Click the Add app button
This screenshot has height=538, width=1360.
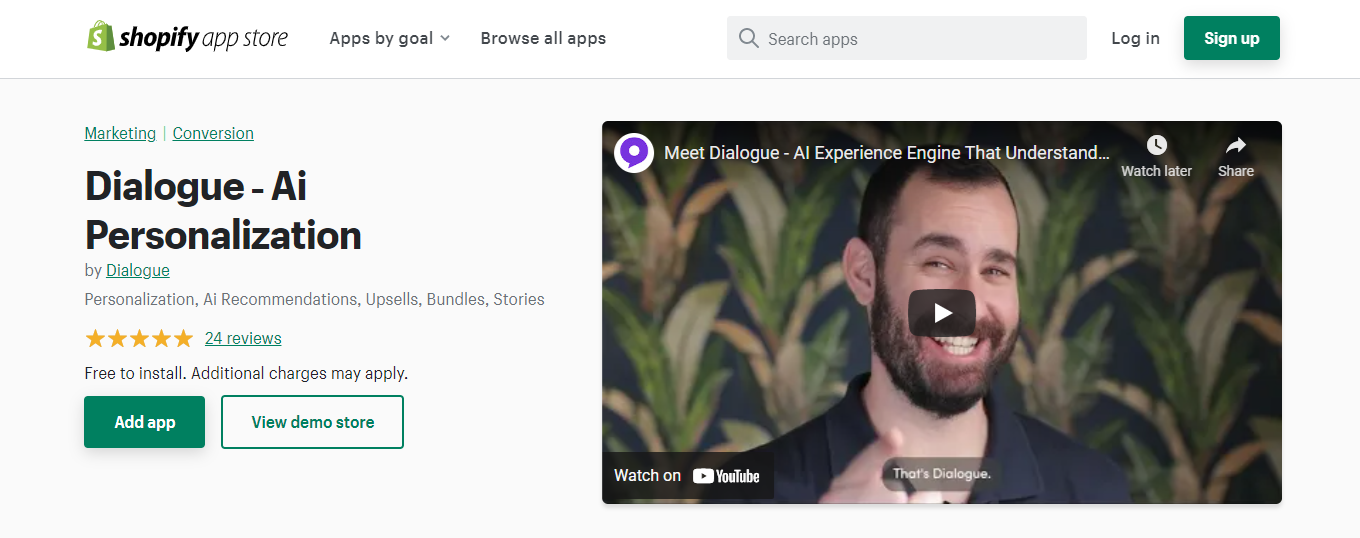[x=144, y=422]
